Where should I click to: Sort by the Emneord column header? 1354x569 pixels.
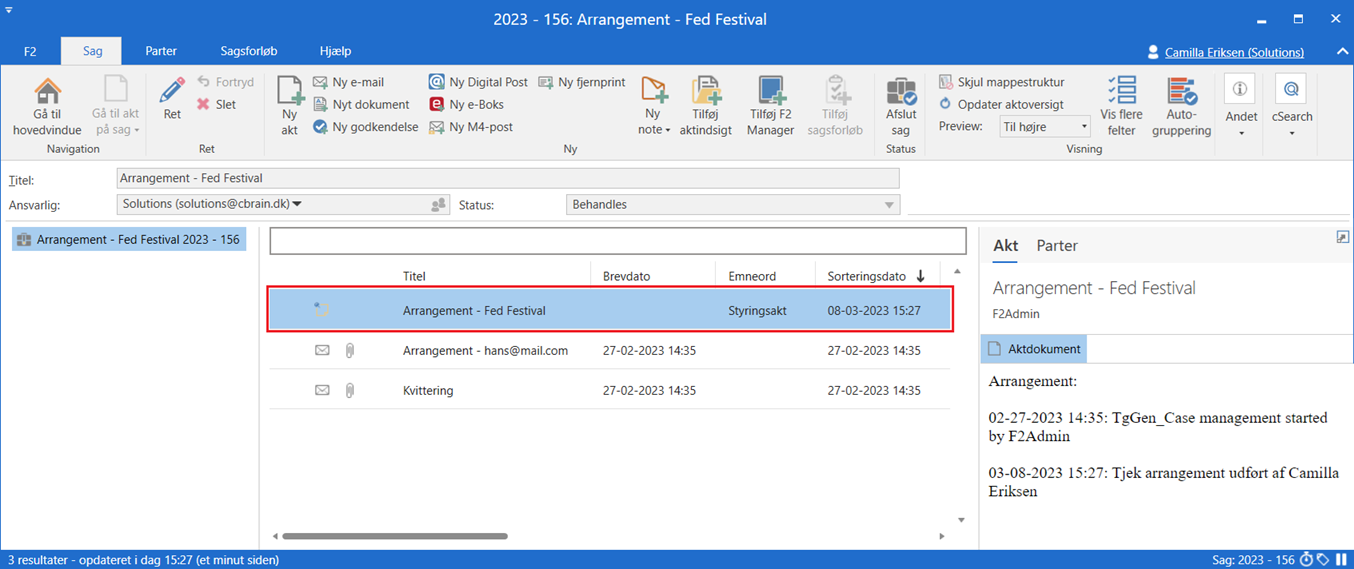pos(752,276)
